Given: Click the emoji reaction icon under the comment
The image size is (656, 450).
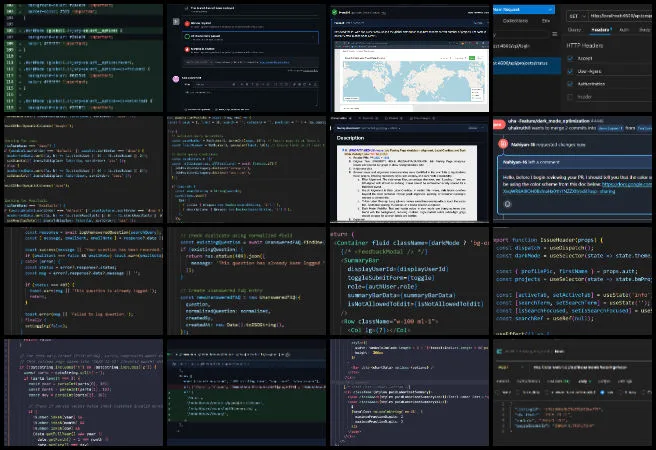Looking at the screenshot, I should (x=507, y=204).
